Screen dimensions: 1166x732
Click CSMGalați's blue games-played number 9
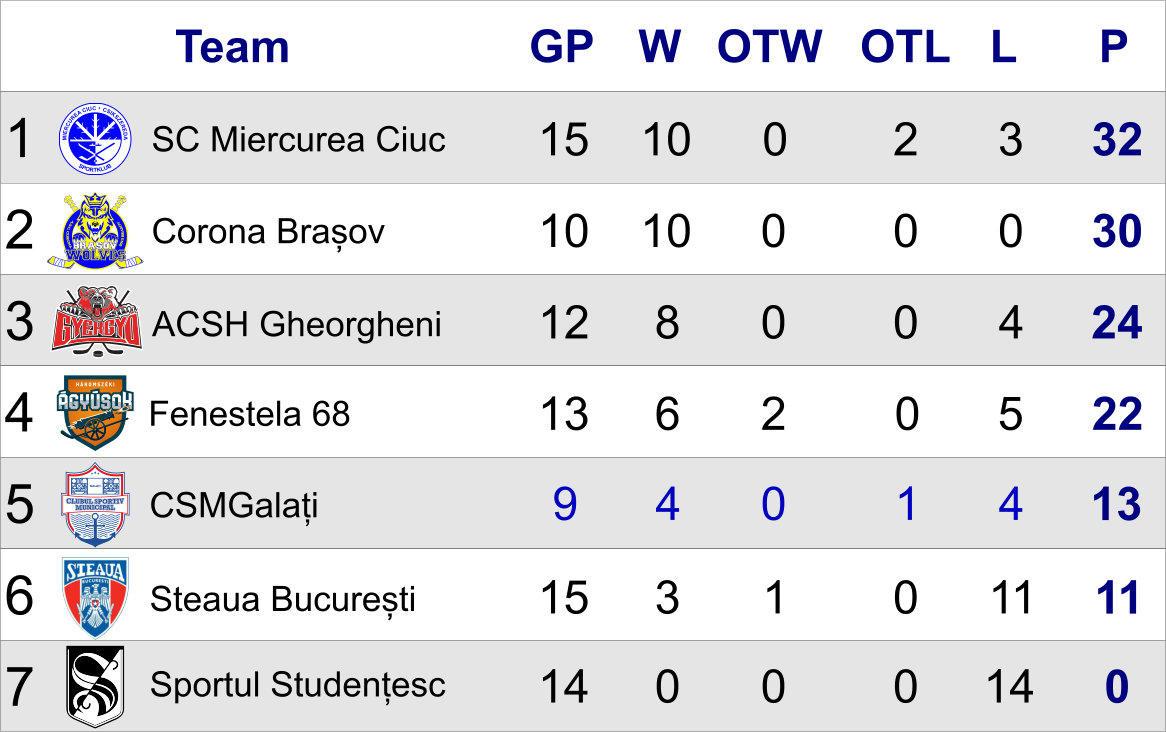click(x=564, y=504)
